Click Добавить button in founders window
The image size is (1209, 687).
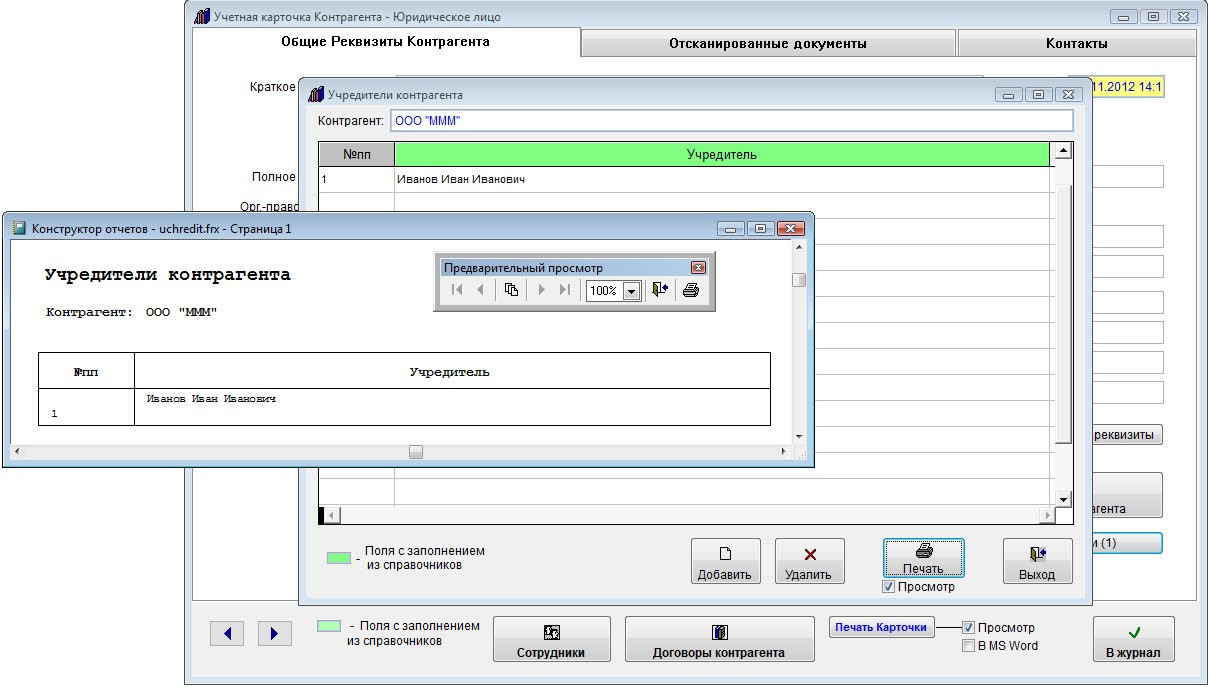pyautogui.click(x=726, y=561)
